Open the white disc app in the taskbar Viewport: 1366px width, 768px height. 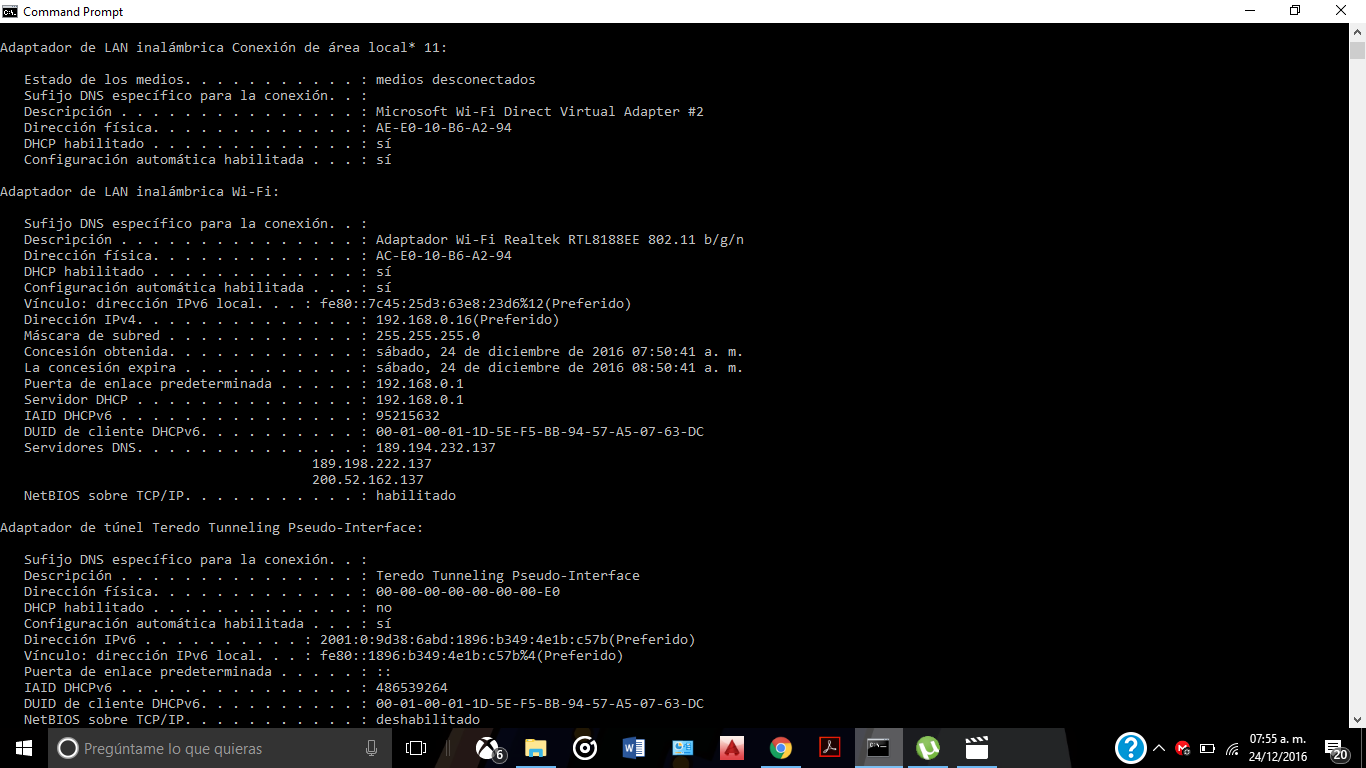(585, 748)
